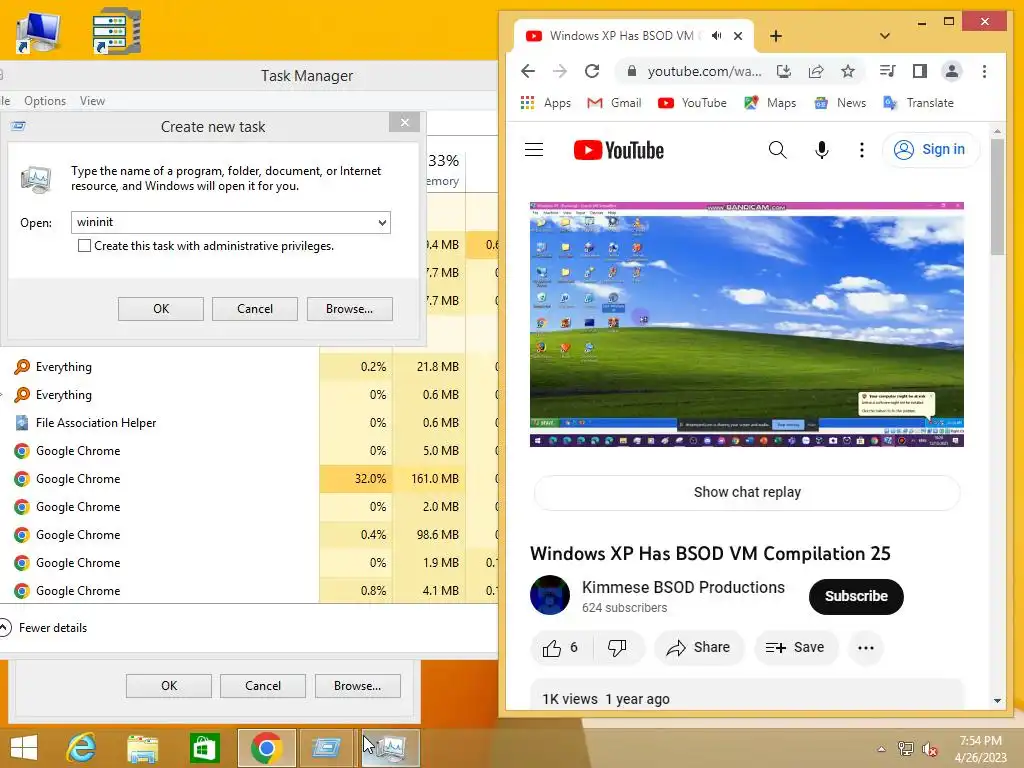Save the video to a playlist

coord(795,647)
